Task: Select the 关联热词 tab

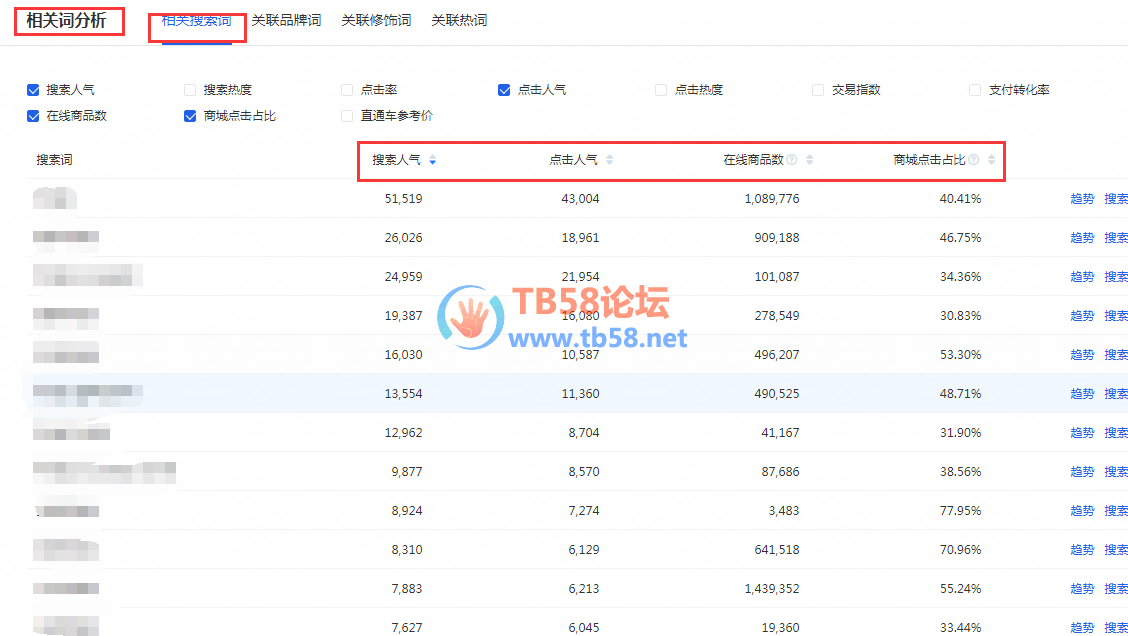Action: (x=459, y=20)
